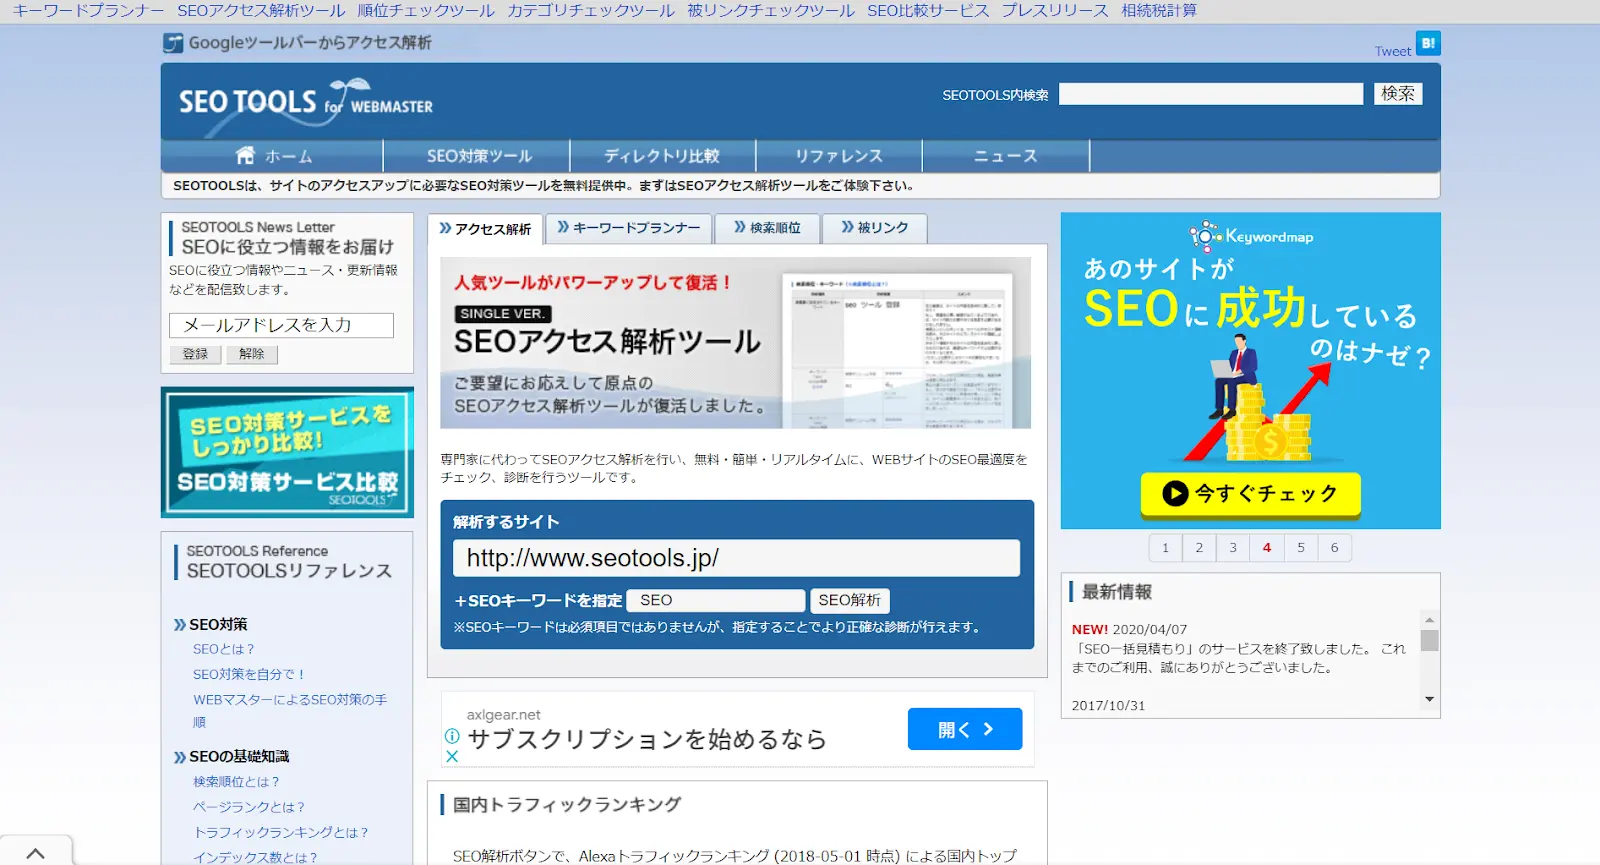1600x865 pixels.
Task: Select banner page 3
Action: pos(1233,548)
